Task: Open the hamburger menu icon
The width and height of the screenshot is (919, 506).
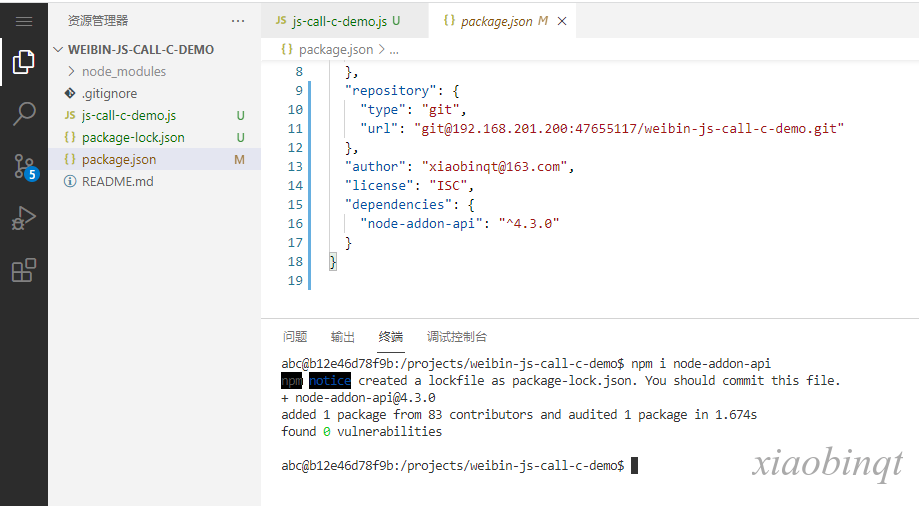Action: pyautogui.click(x=24, y=22)
